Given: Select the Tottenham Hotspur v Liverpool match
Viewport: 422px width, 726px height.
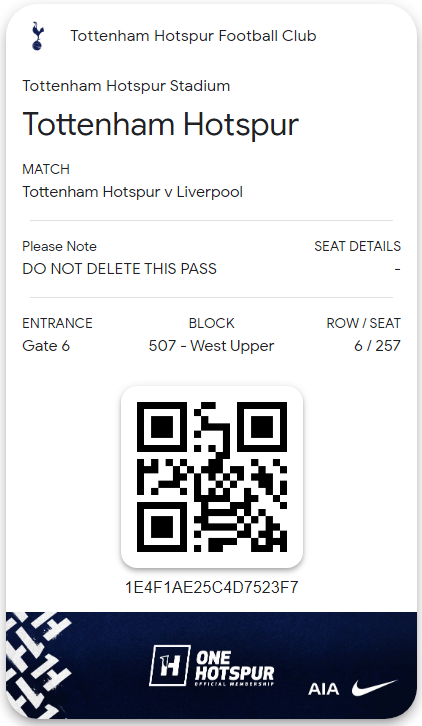Looking at the screenshot, I should click(x=132, y=192).
